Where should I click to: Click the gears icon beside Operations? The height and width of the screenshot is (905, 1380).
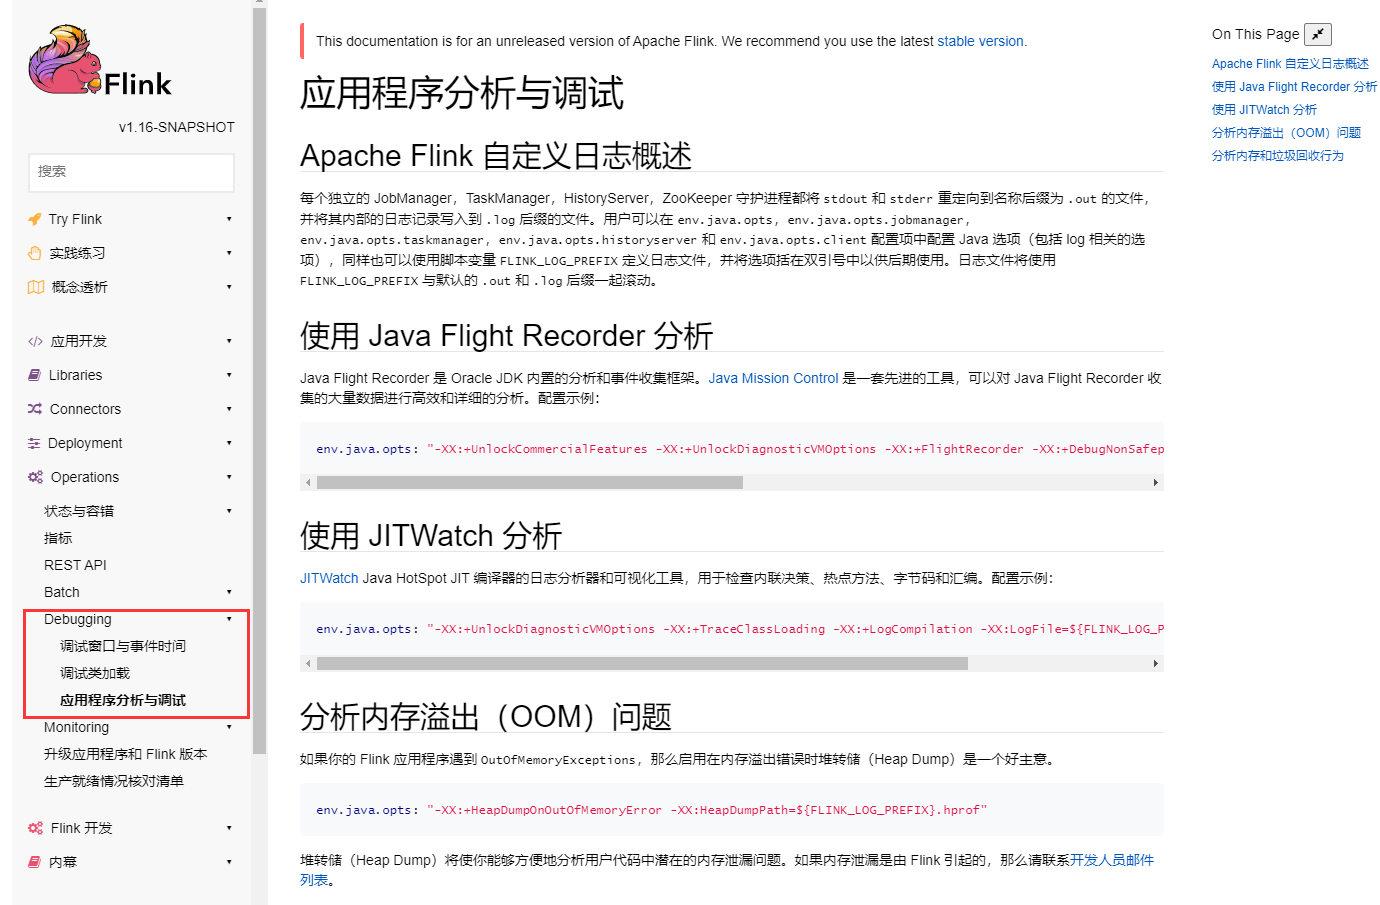(x=36, y=477)
